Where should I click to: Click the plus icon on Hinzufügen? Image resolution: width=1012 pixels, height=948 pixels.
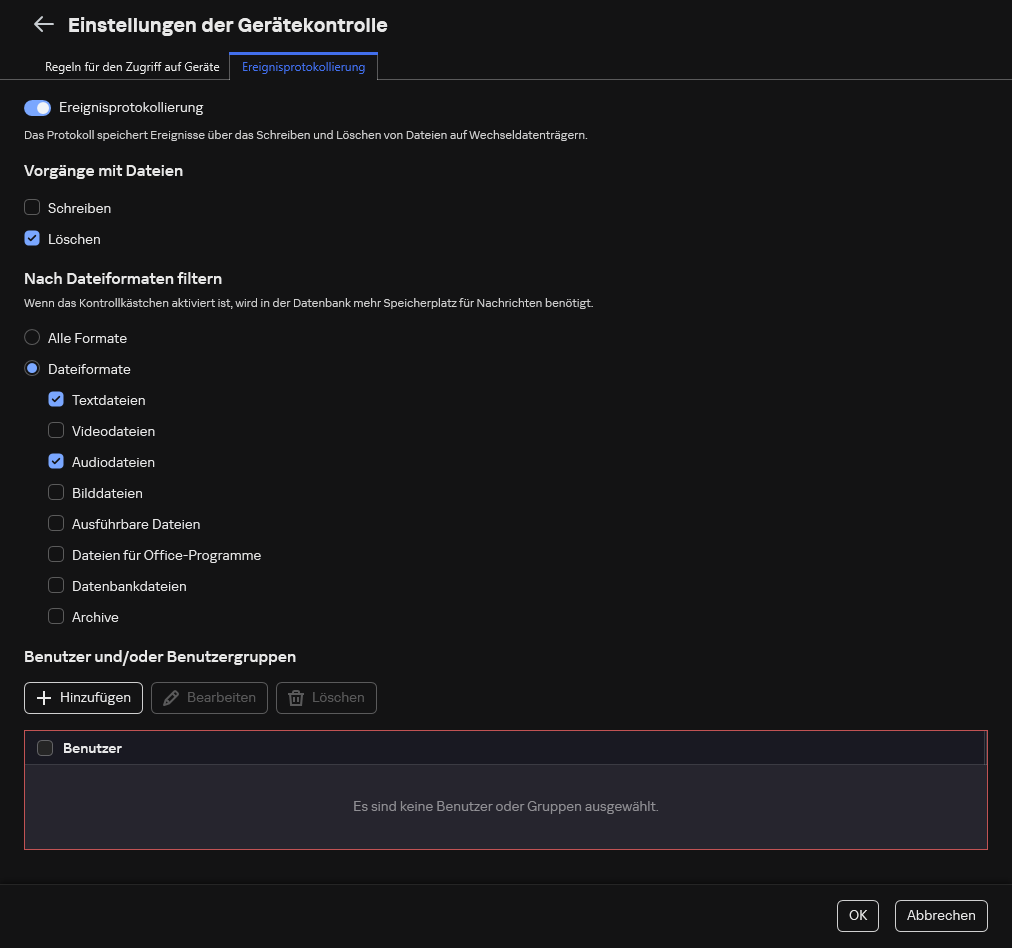coord(44,698)
